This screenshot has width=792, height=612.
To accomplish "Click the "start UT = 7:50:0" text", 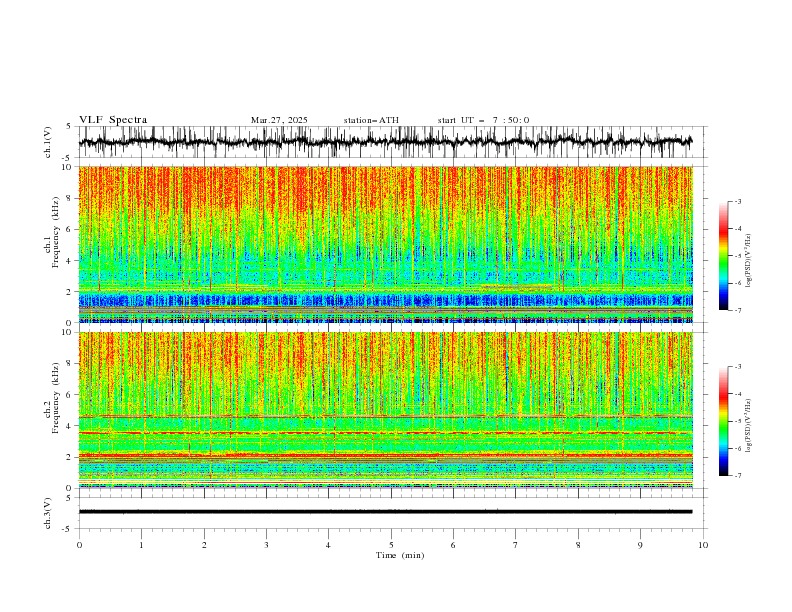I will coord(483,120).
